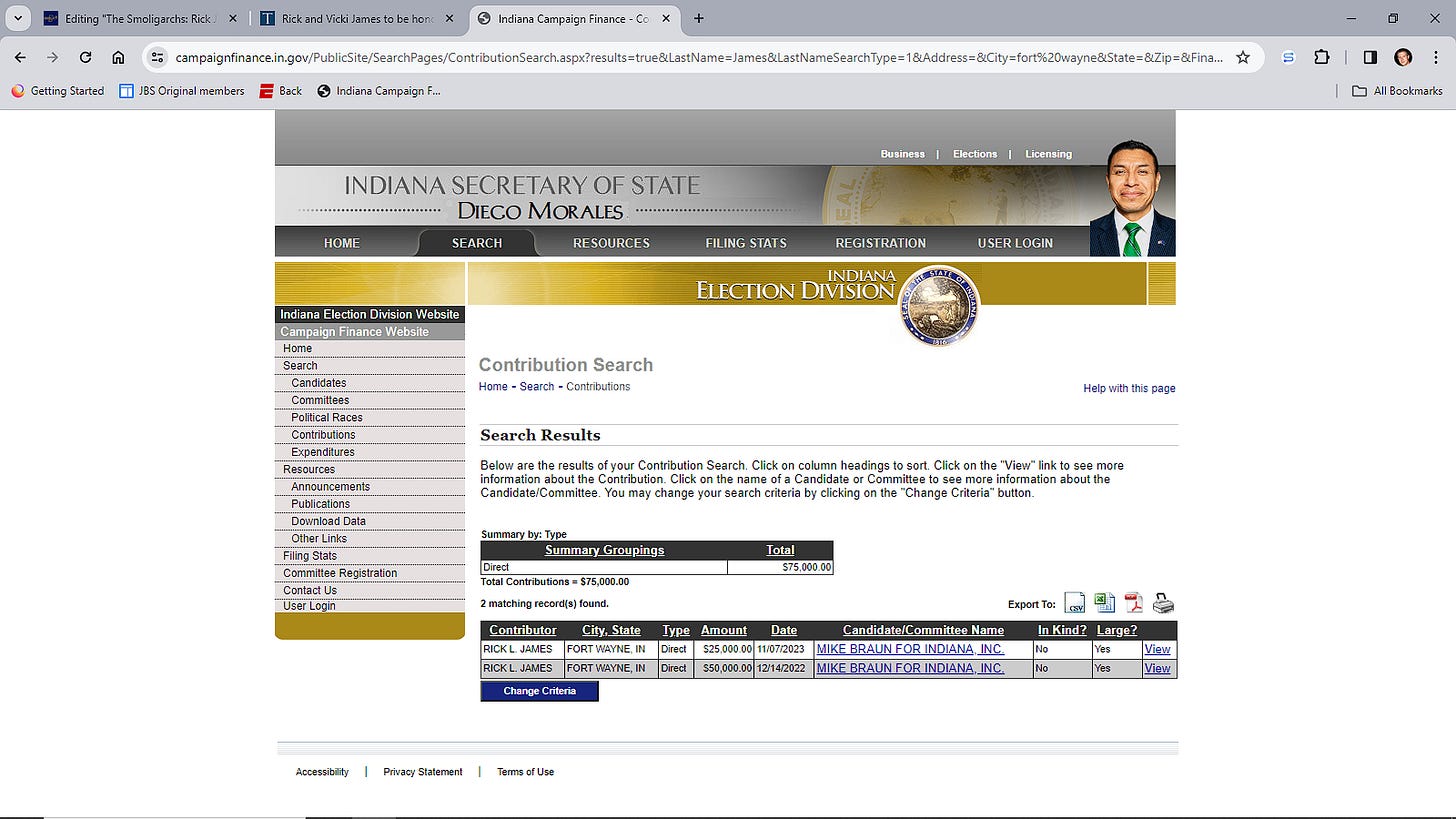Image resolution: width=1456 pixels, height=819 pixels.
Task: Sort summary by Summary Groupings header
Action: click(x=604, y=550)
